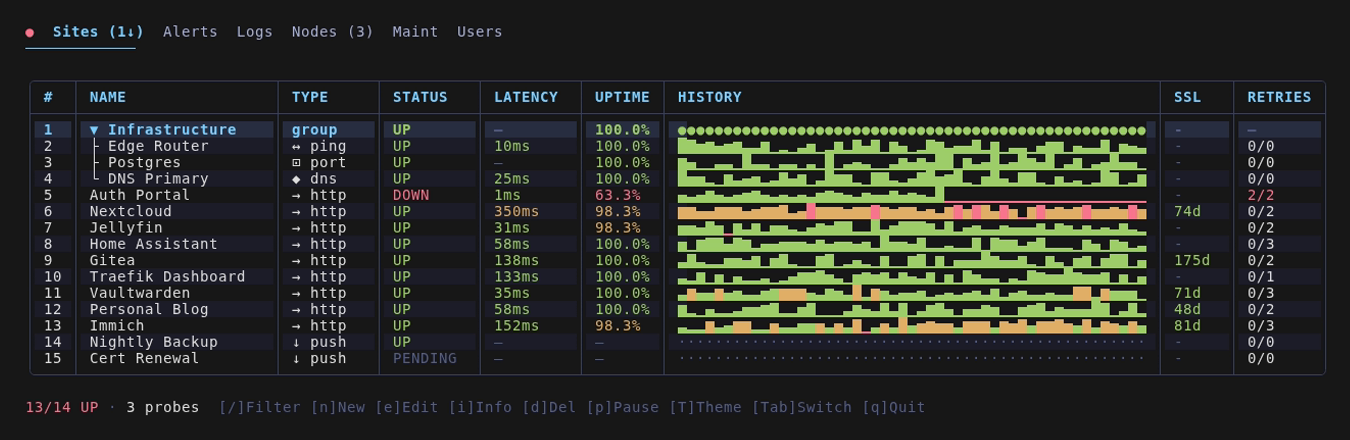
Task: Click the http arrow icon for Personal Blog
Action: 296,309
